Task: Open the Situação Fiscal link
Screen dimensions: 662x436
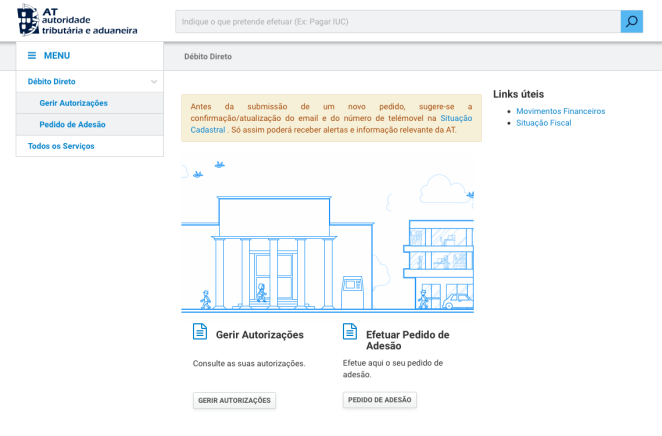Action: 543,123
